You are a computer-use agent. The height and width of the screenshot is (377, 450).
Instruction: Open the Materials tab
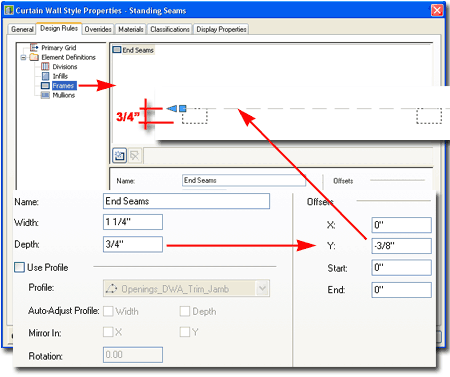point(131,29)
